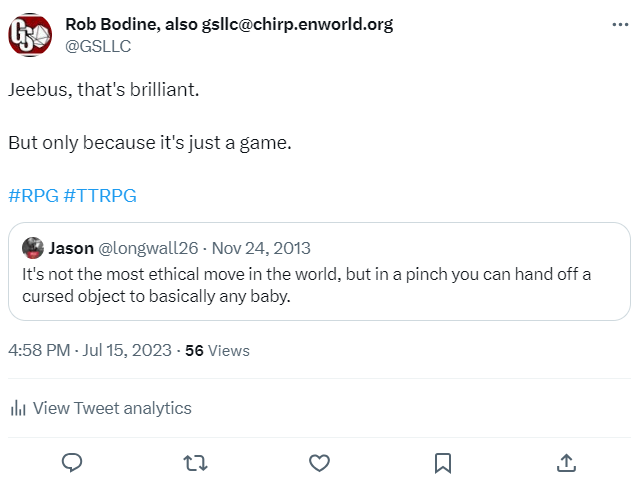Click the bar chart analytics icon
This screenshot has width=639, height=480.
pyautogui.click(x=17, y=408)
